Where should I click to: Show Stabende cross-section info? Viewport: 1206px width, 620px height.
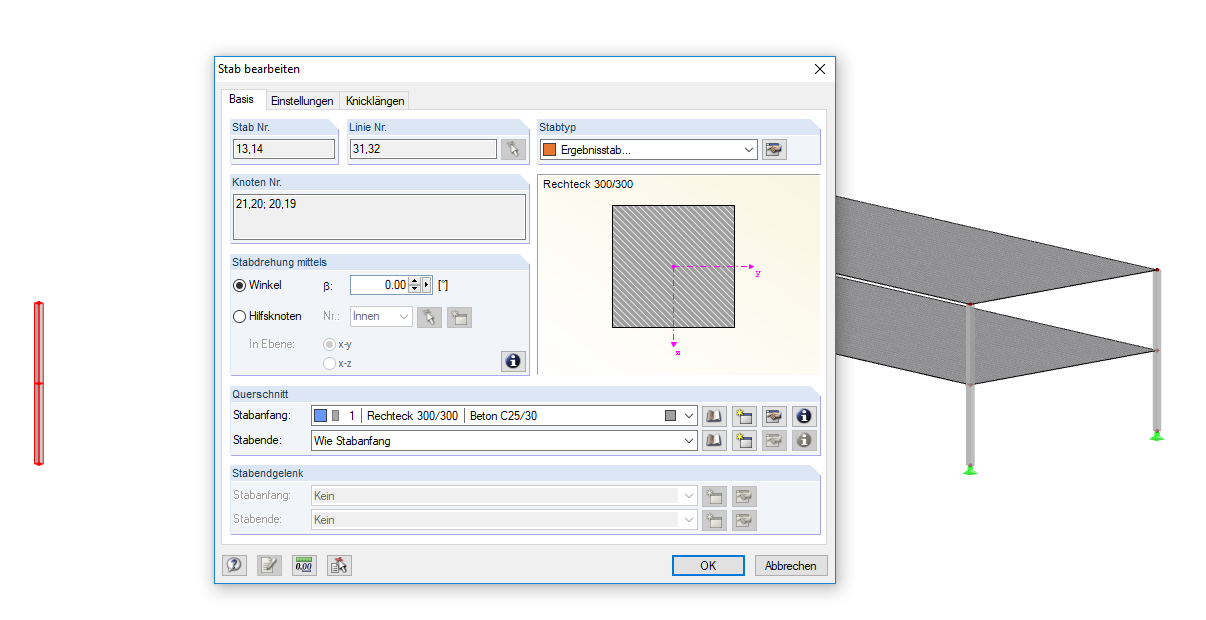804,440
